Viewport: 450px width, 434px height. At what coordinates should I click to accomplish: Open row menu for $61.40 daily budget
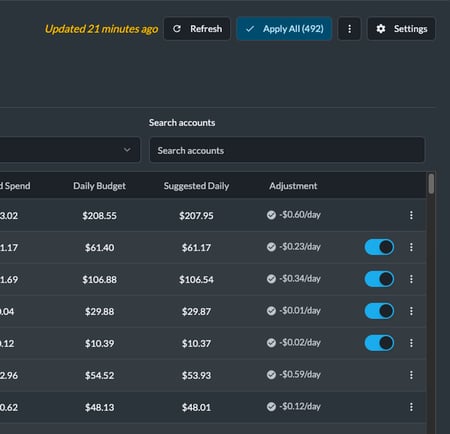point(411,247)
